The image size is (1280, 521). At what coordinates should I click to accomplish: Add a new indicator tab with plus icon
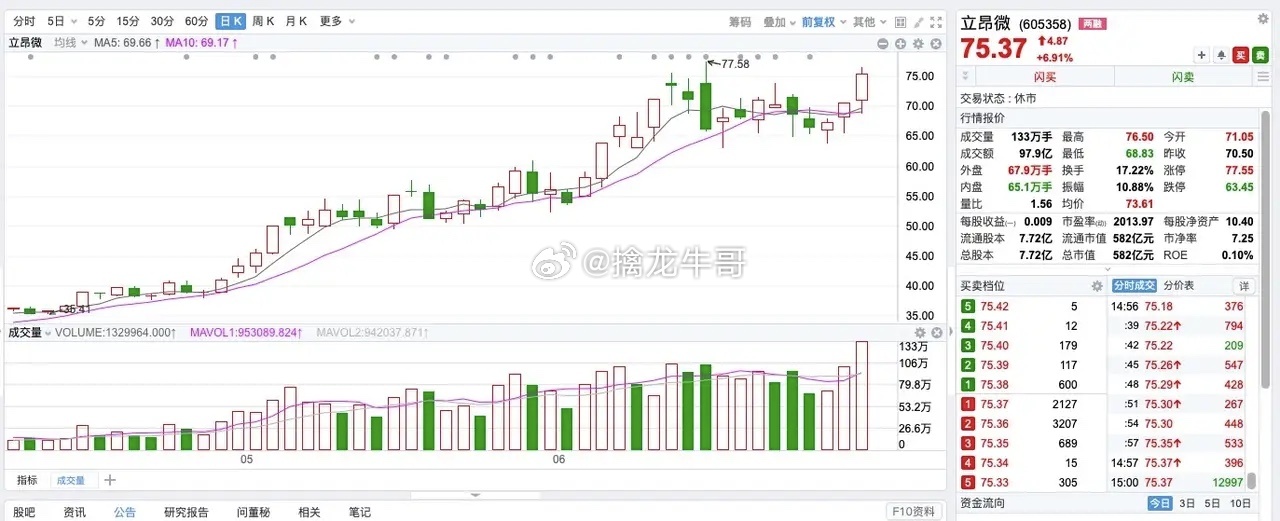click(110, 480)
